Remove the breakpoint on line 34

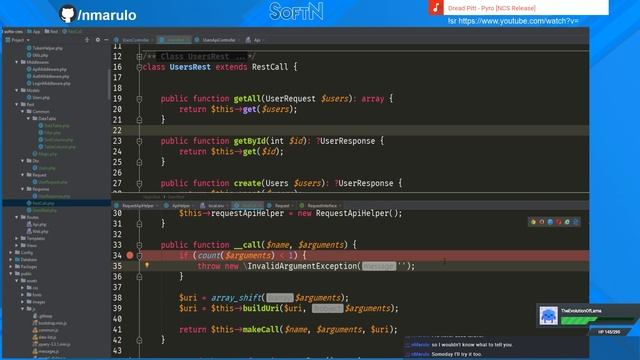click(x=130, y=256)
